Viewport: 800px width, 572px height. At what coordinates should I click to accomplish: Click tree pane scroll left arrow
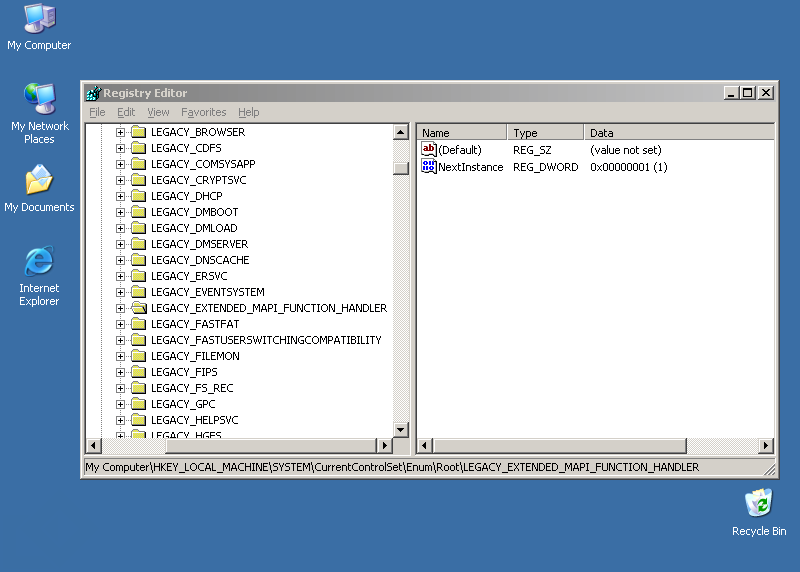click(93, 445)
